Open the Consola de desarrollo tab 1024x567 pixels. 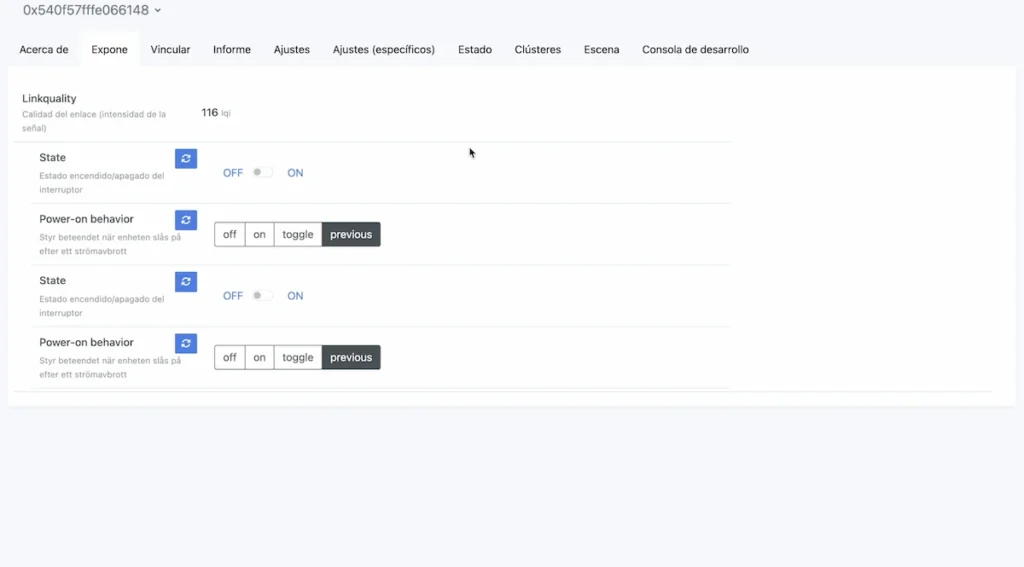point(695,50)
